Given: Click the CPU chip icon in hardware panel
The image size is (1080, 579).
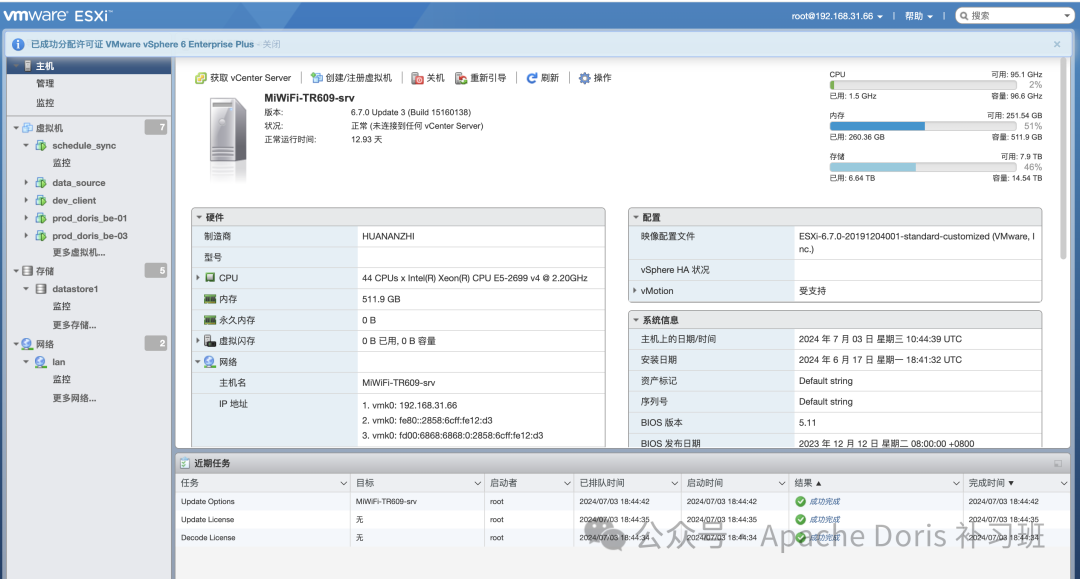Looking at the screenshot, I should [210, 278].
